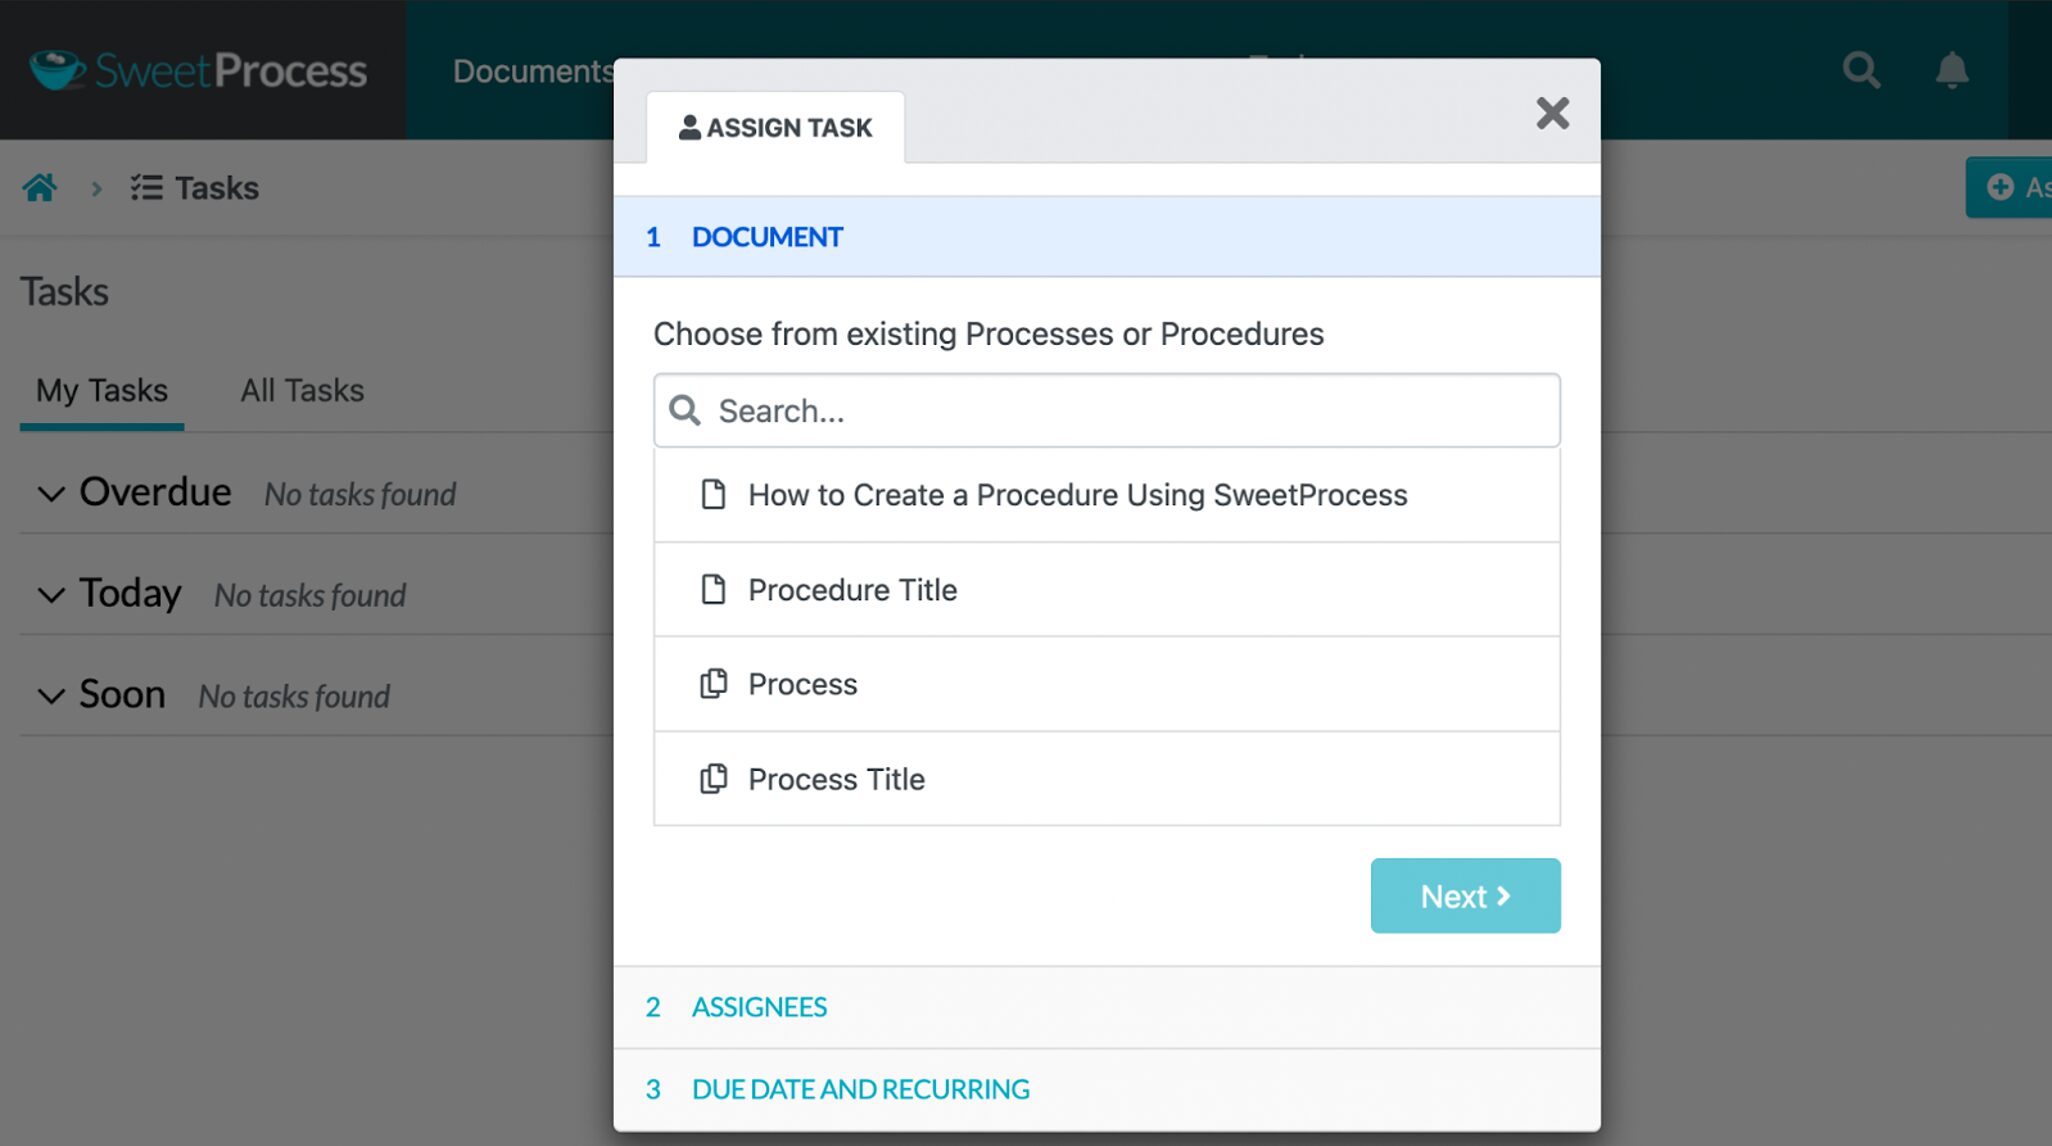
Task: Click the SweetProcess logo icon
Action: [x=56, y=68]
